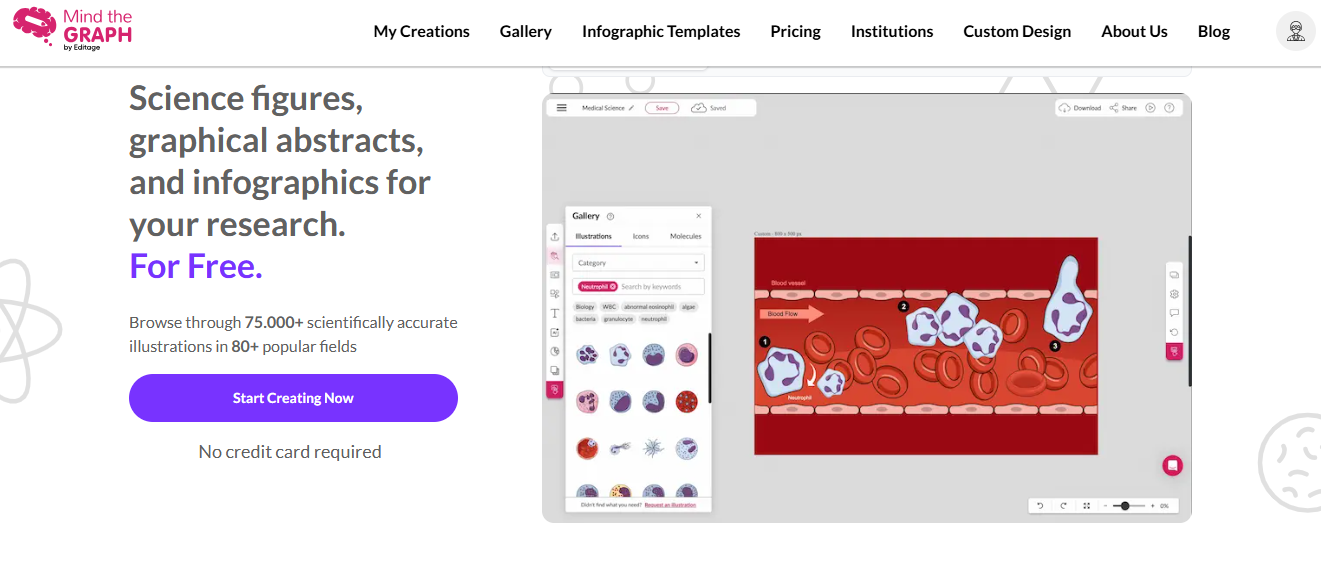Click the upload icon in the left sidebar

pos(555,237)
